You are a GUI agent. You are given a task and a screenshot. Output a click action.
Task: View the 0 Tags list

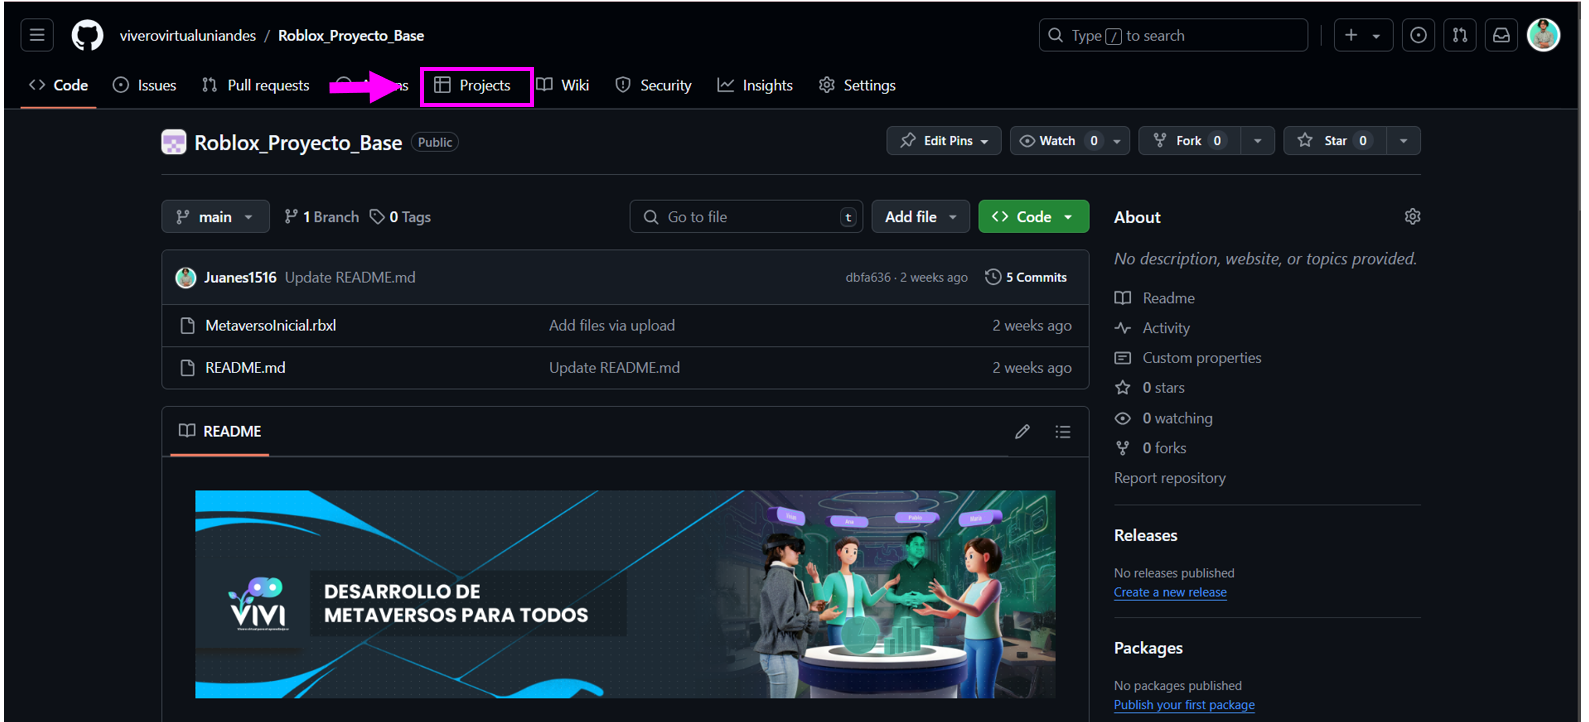400,217
